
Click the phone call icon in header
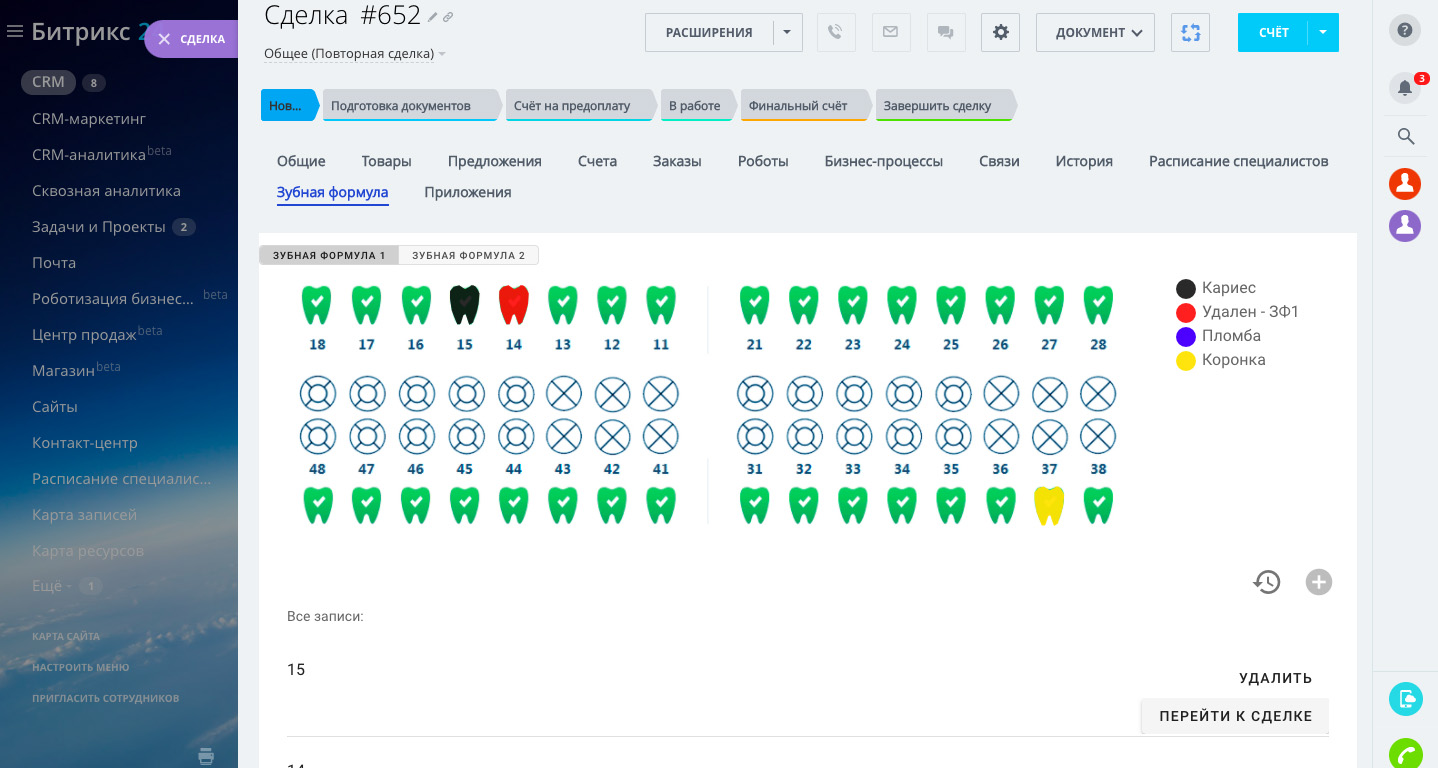[x=836, y=32]
